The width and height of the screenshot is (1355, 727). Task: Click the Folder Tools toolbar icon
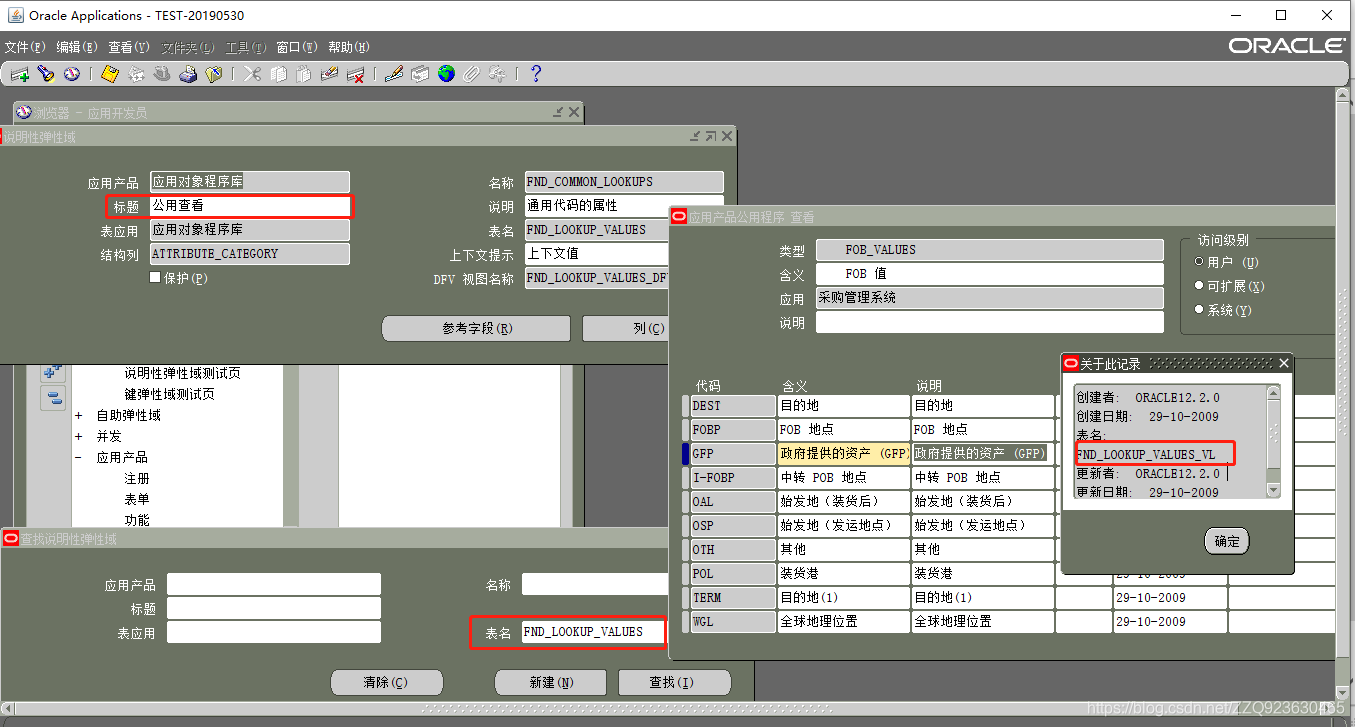498,74
